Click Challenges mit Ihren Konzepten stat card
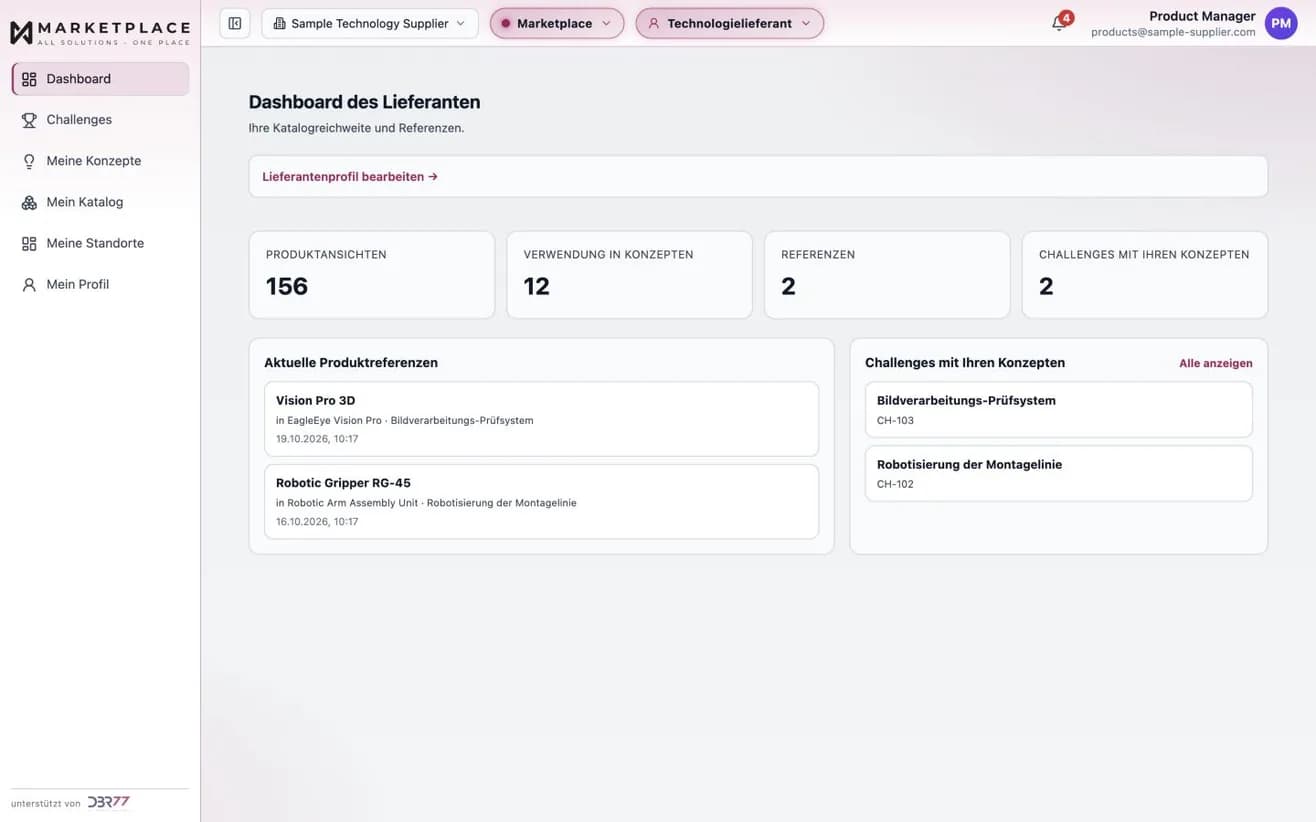The width and height of the screenshot is (1316, 822). tap(1145, 275)
